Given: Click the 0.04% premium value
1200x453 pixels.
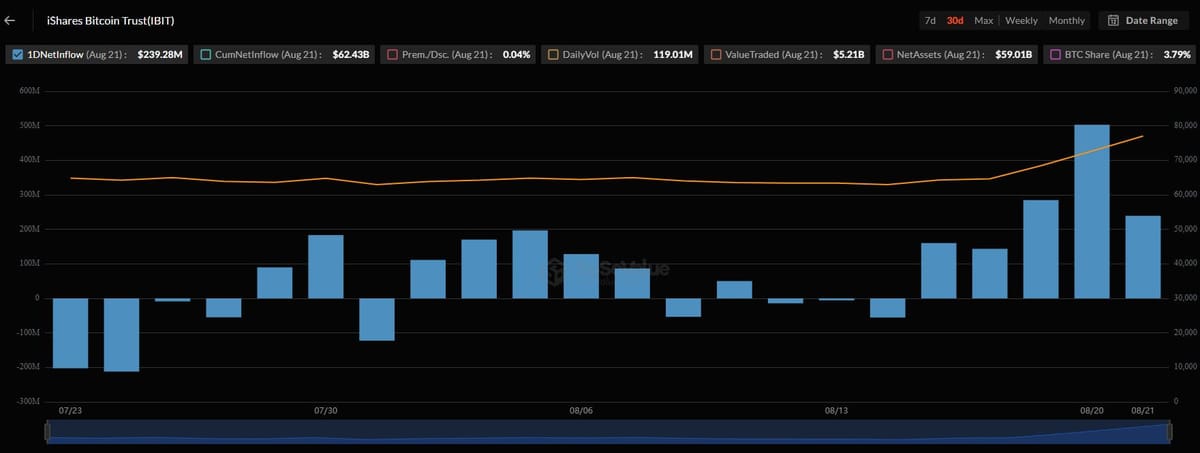Looking at the screenshot, I should (x=517, y=55).
